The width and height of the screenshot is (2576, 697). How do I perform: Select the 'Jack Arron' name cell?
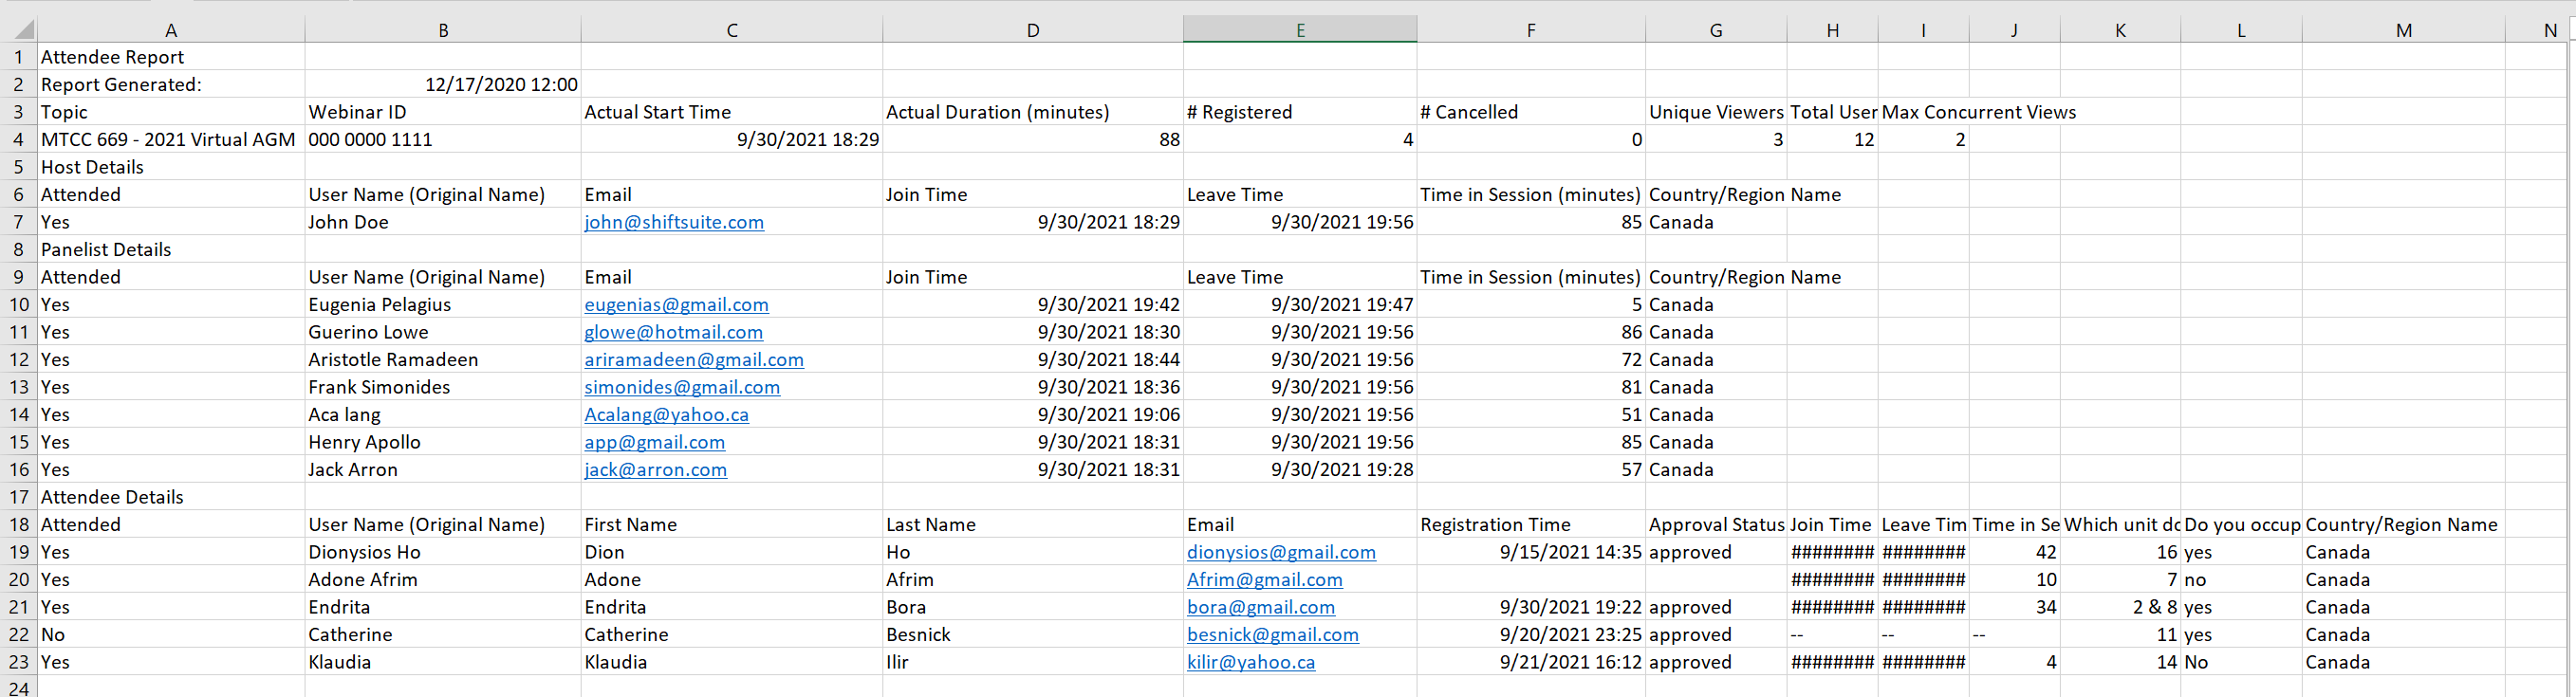click(x=443, y=469)
